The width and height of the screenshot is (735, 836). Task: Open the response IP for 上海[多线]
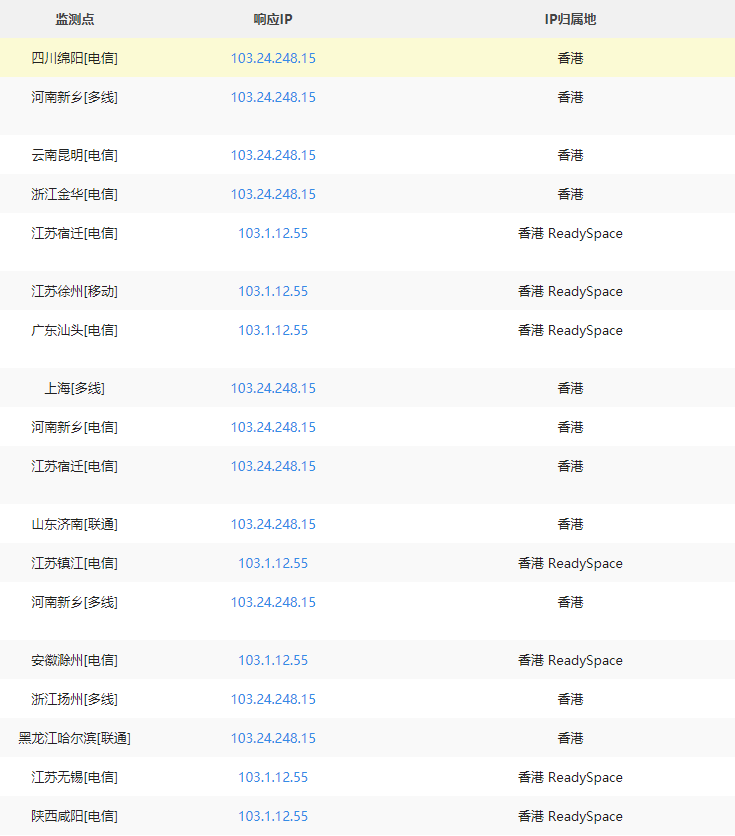tap(273, 388)
